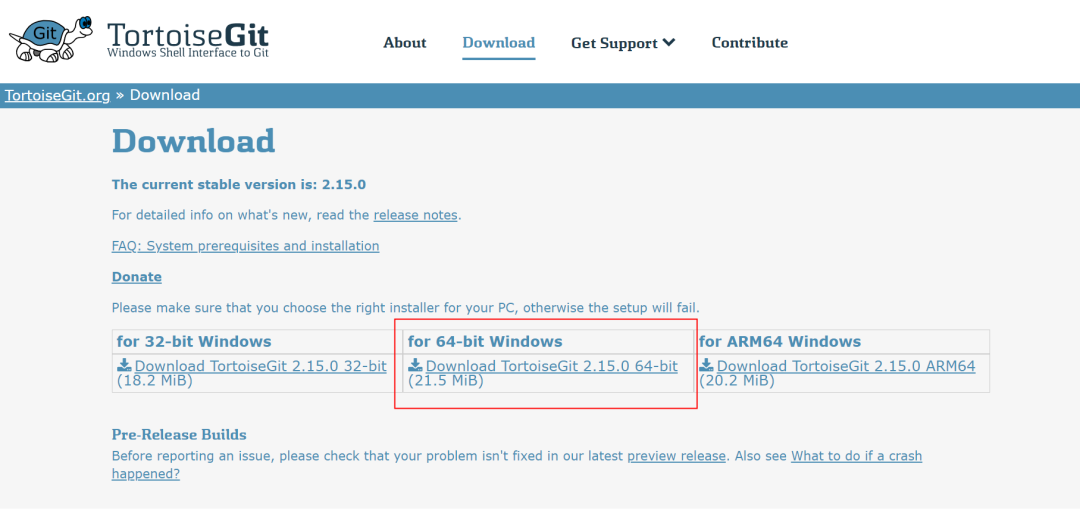This screenshot has width=1080, height=511.
Task: Click the TortoiseGit.org breadcrumb link
Action: pos(57,95)
